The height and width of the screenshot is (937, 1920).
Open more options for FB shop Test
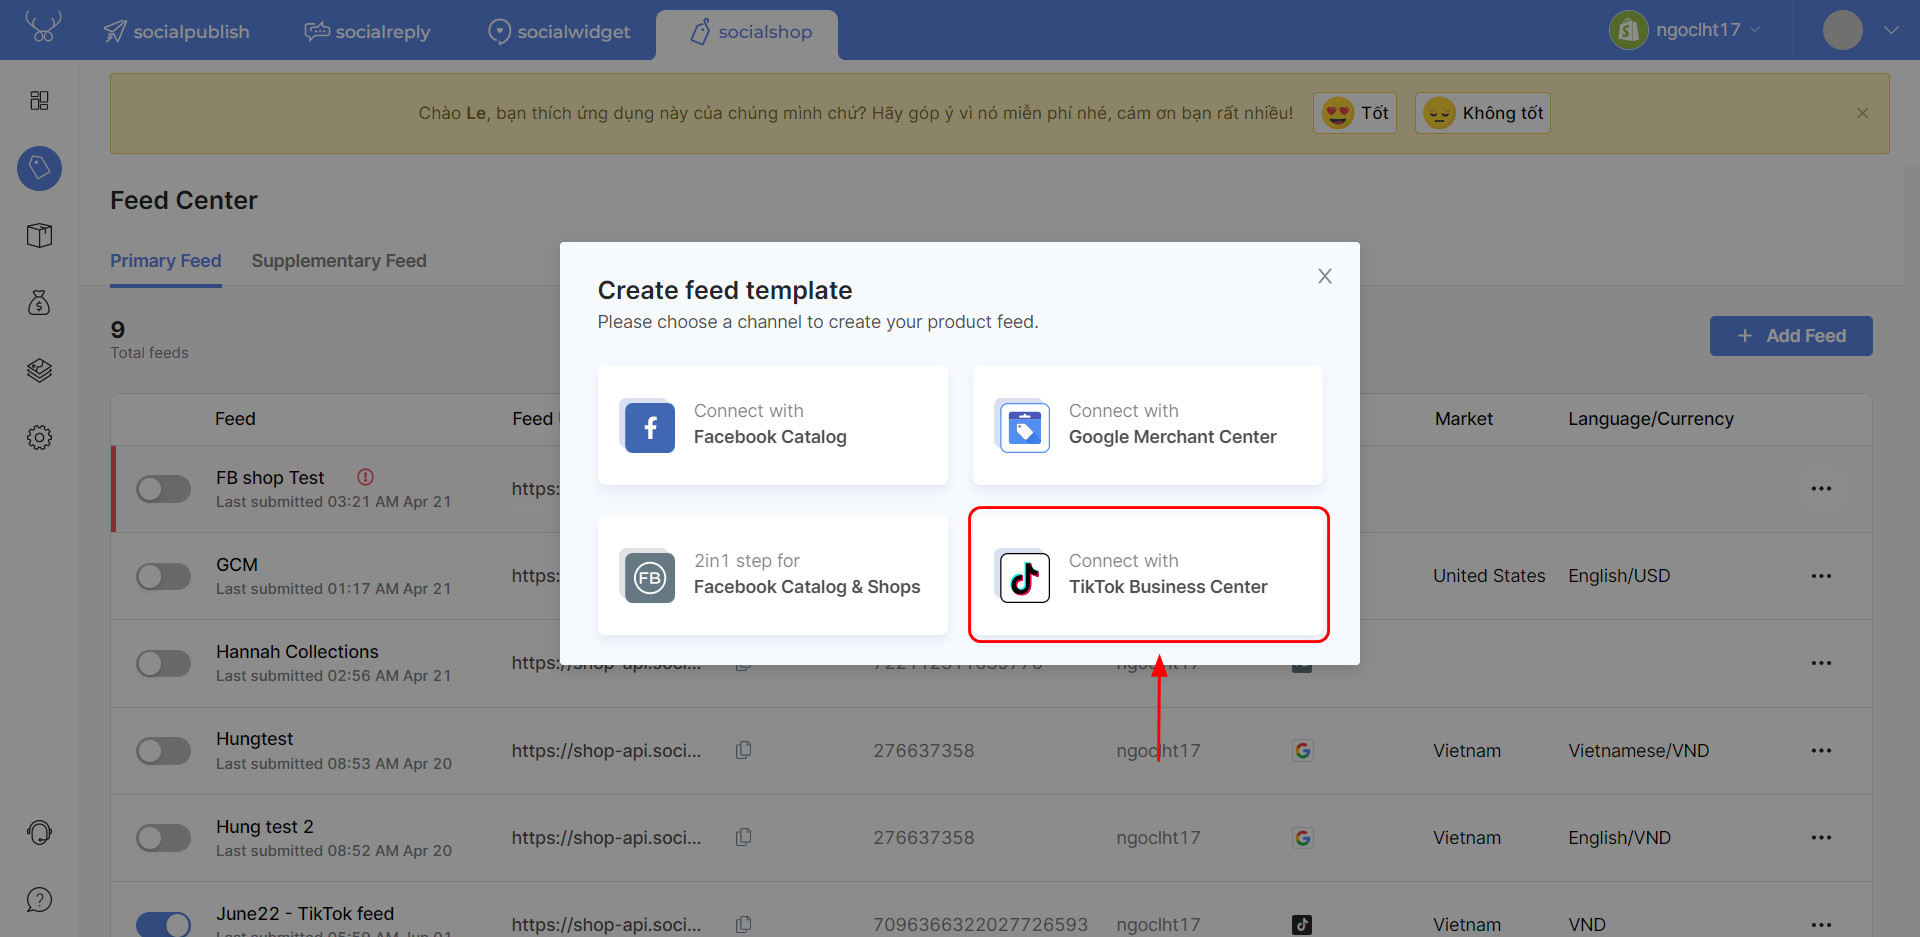point(1821,489)
